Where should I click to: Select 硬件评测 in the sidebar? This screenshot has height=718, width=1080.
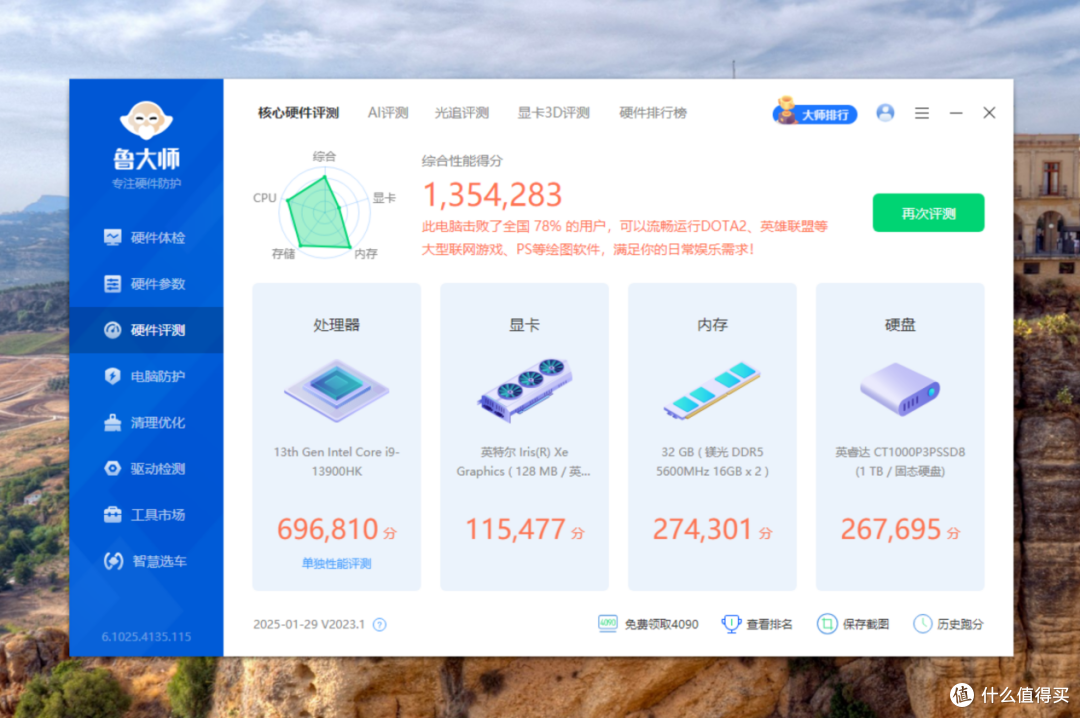click(146, 330)
